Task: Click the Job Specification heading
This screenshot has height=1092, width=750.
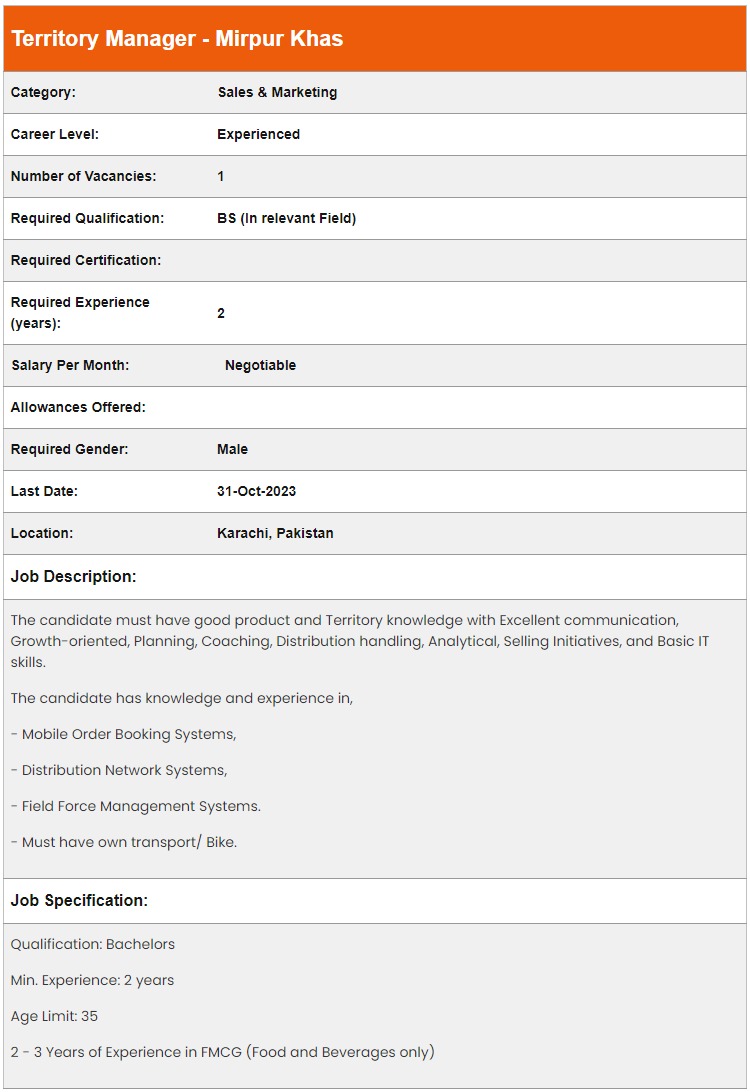Action: coord(79,900)
